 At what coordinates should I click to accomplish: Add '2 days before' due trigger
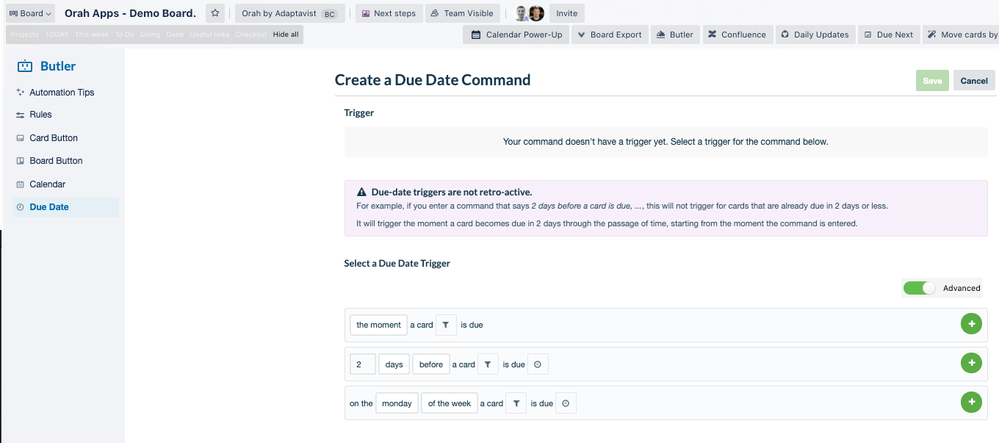[x=971, y=363]
